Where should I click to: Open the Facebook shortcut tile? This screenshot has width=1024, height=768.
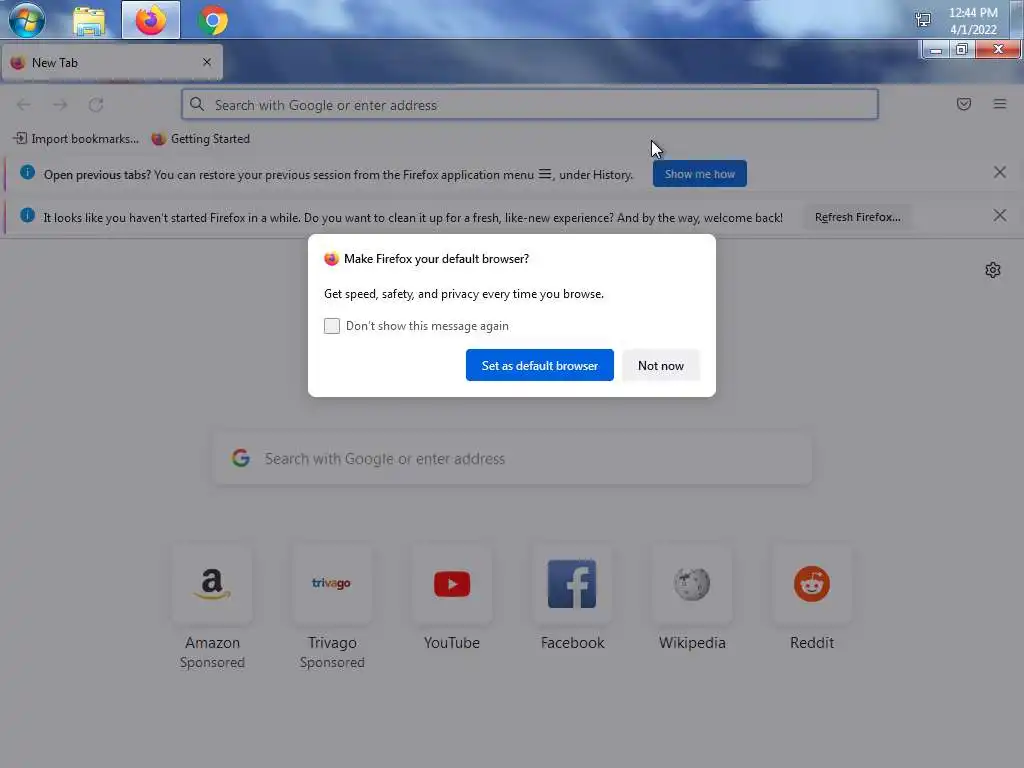(x=572, y=583)
